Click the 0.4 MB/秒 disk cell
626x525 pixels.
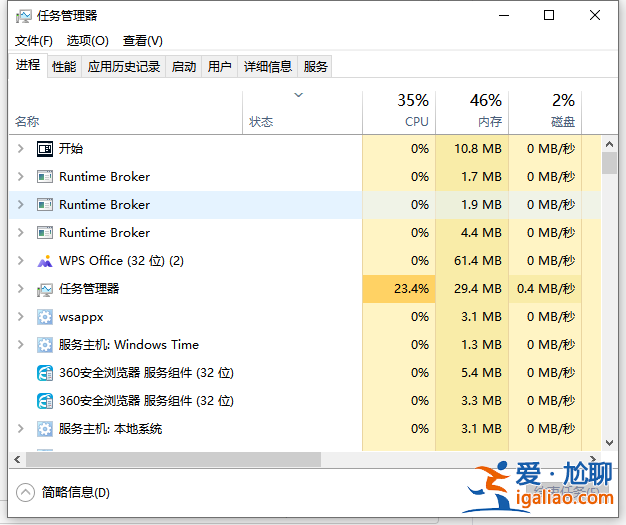click(x=545, y=289)
